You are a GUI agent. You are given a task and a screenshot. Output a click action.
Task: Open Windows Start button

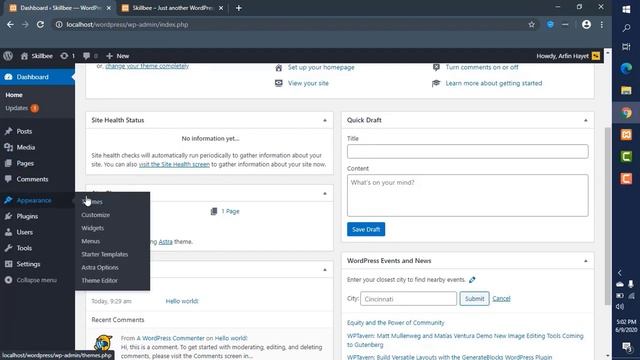click(626, 9)
